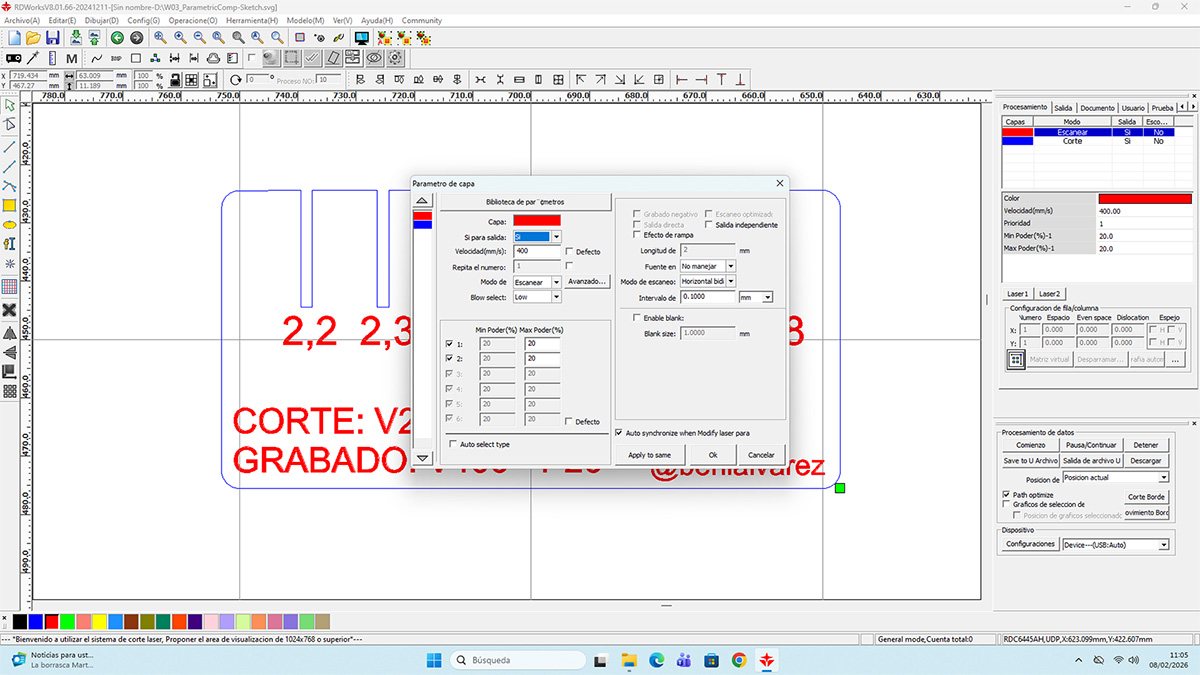Expand the Blow select dropdown
The width and height of the screenshot is (1200, 675).
(x=556, y=296)
